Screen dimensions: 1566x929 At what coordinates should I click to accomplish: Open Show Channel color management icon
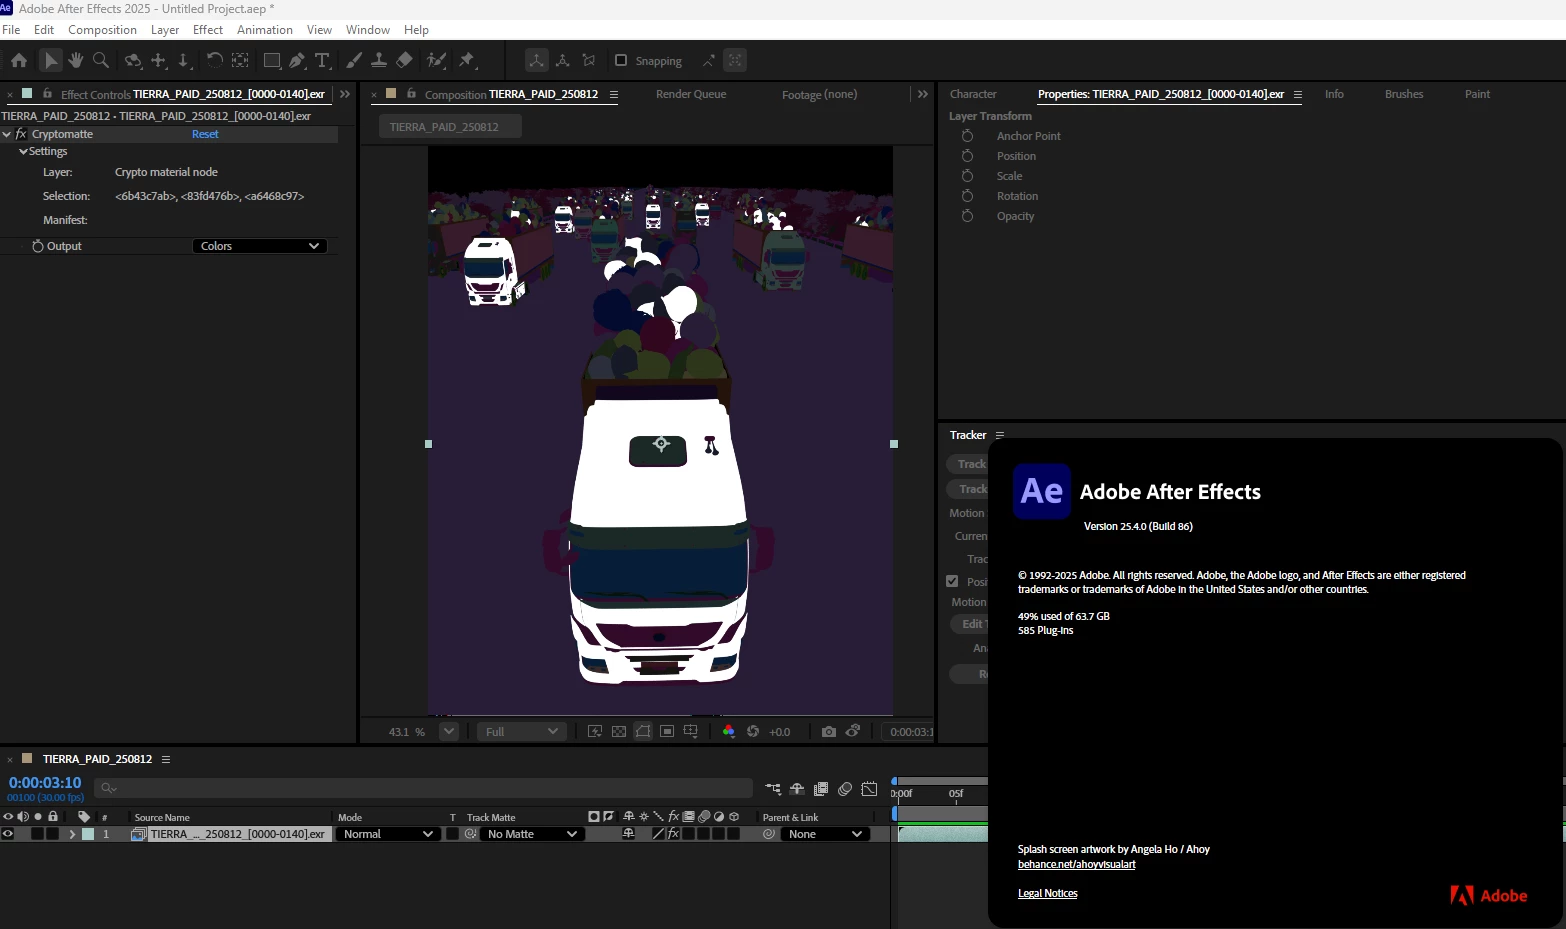click(x=728, y=732)
